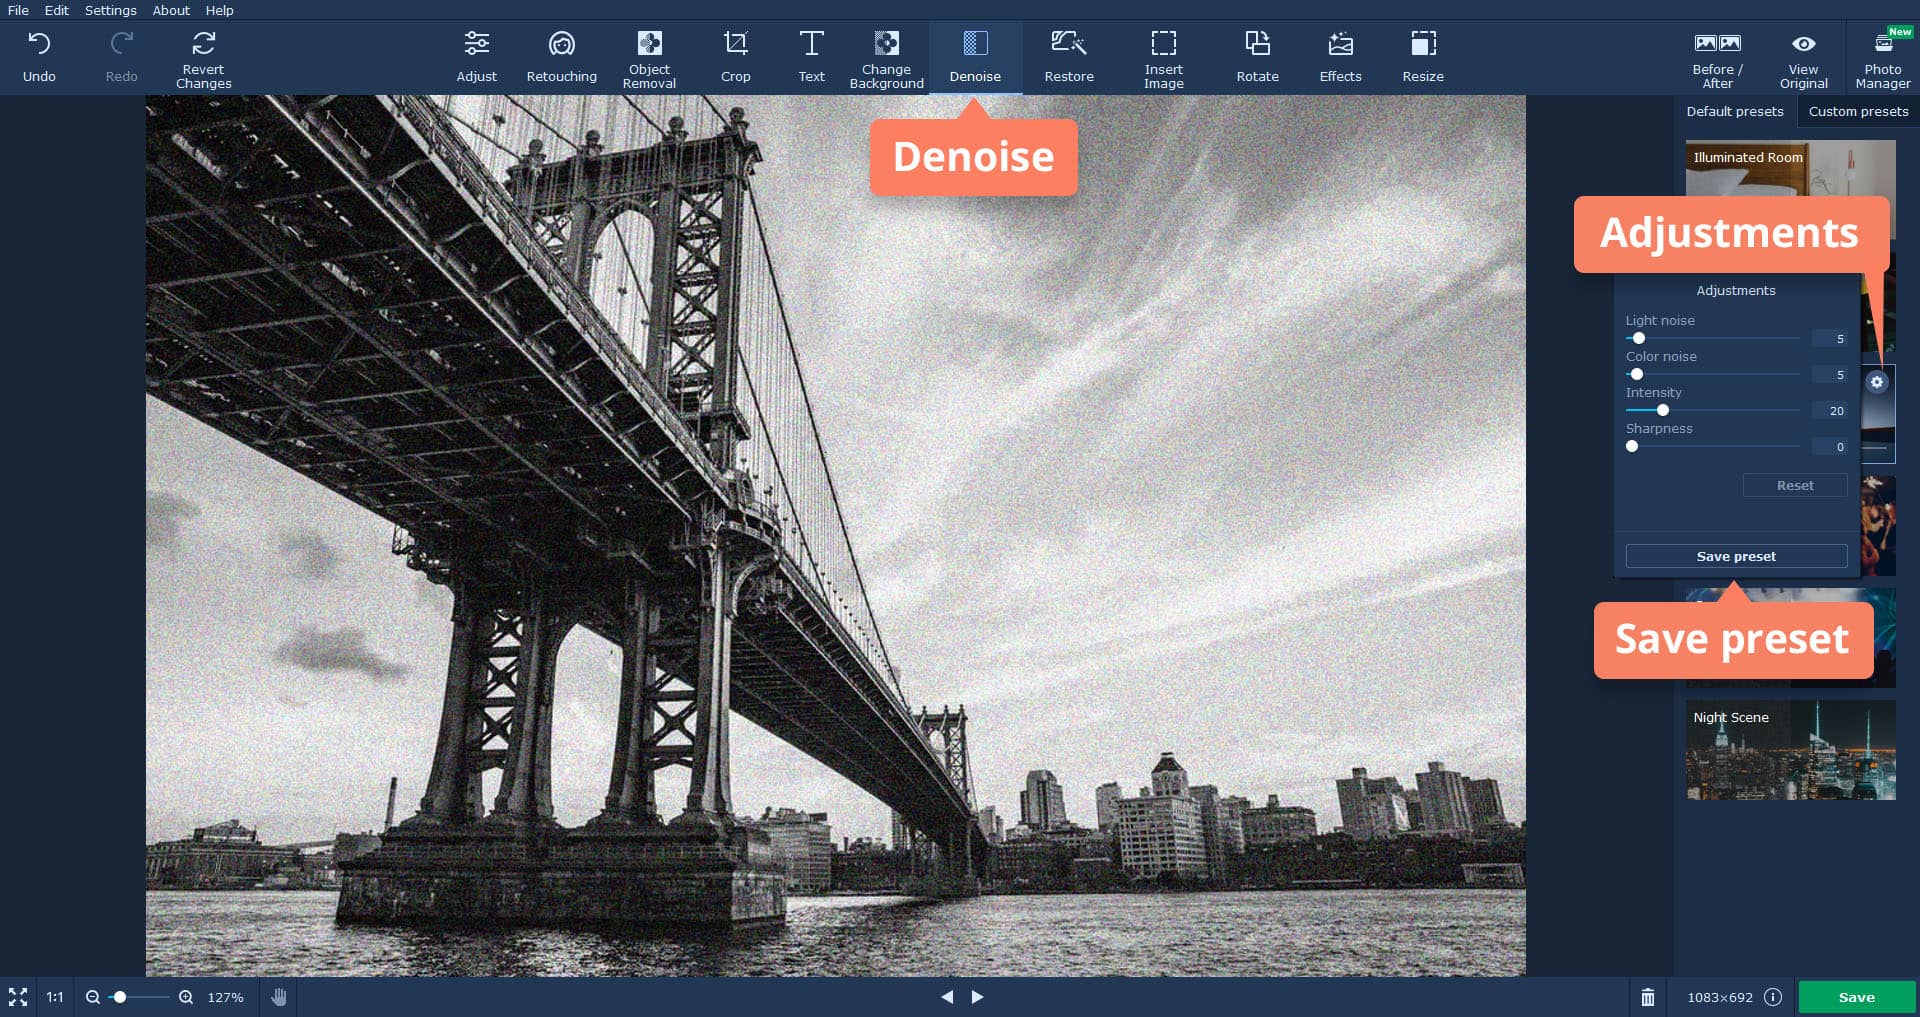Open the Effects tool
Image resolution: width=1920 pixels, height=1017 pixels.
(x=1341, y=58)
